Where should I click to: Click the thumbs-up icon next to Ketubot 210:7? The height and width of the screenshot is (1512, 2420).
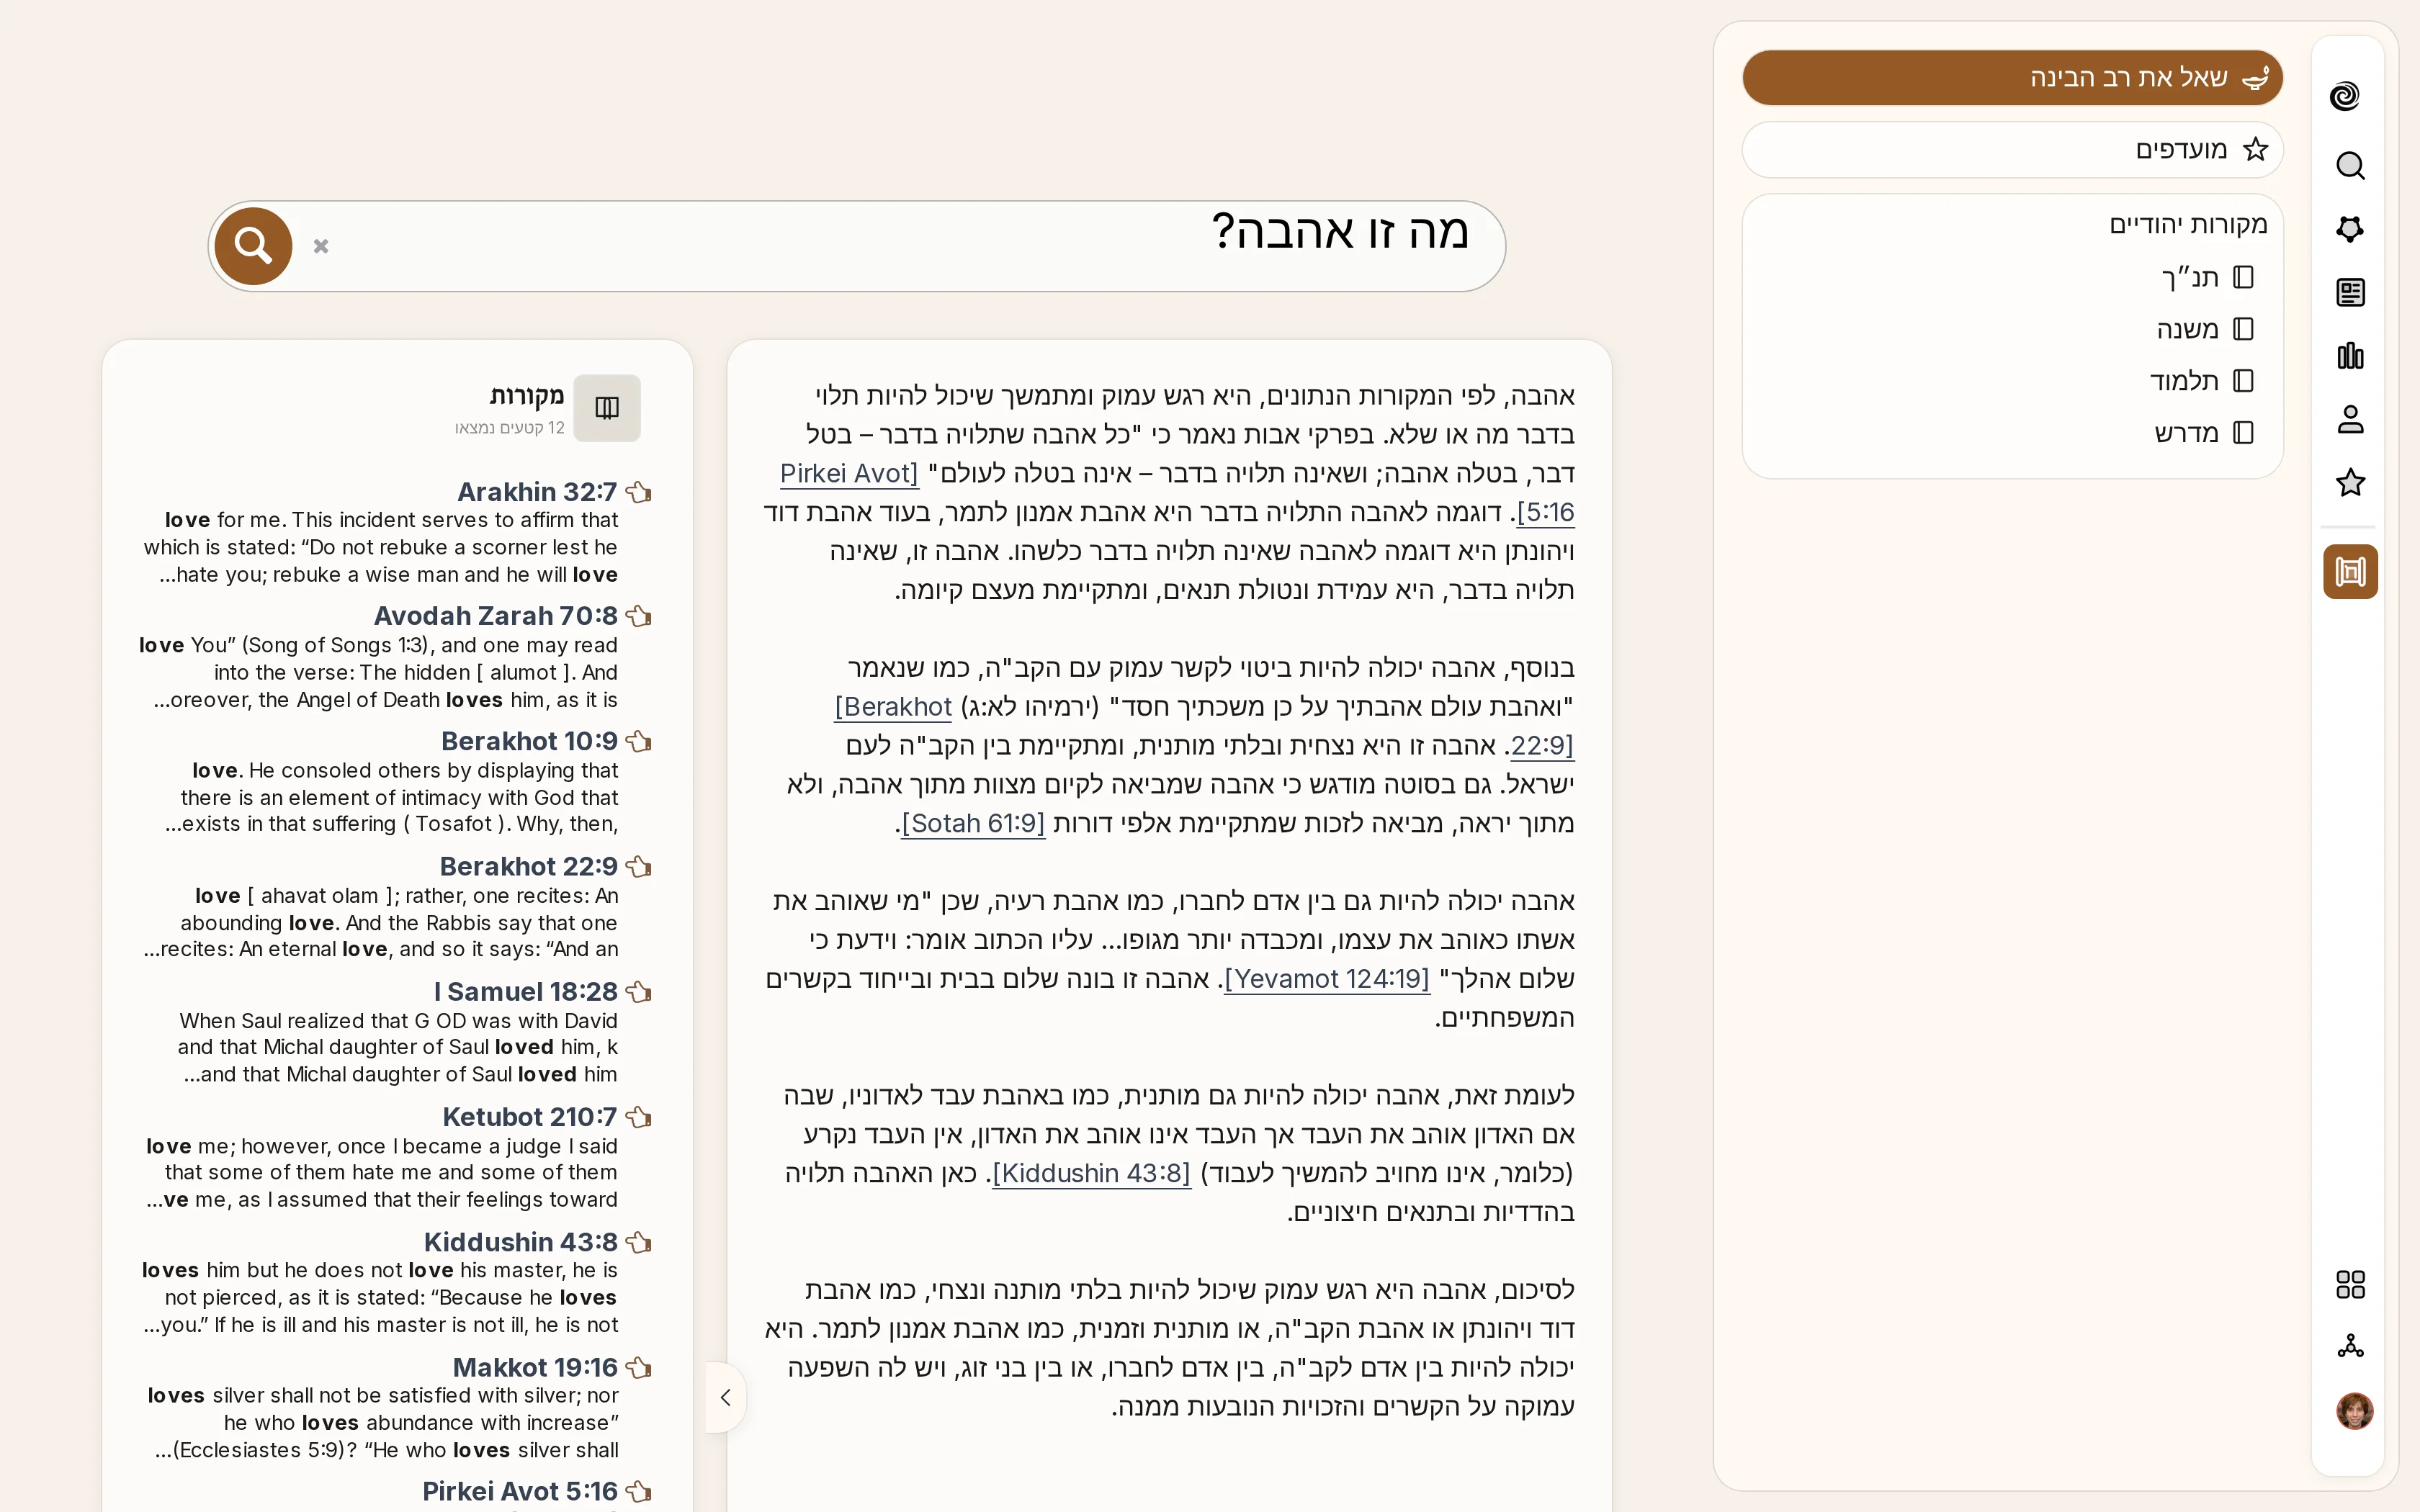coord(639,1117)
